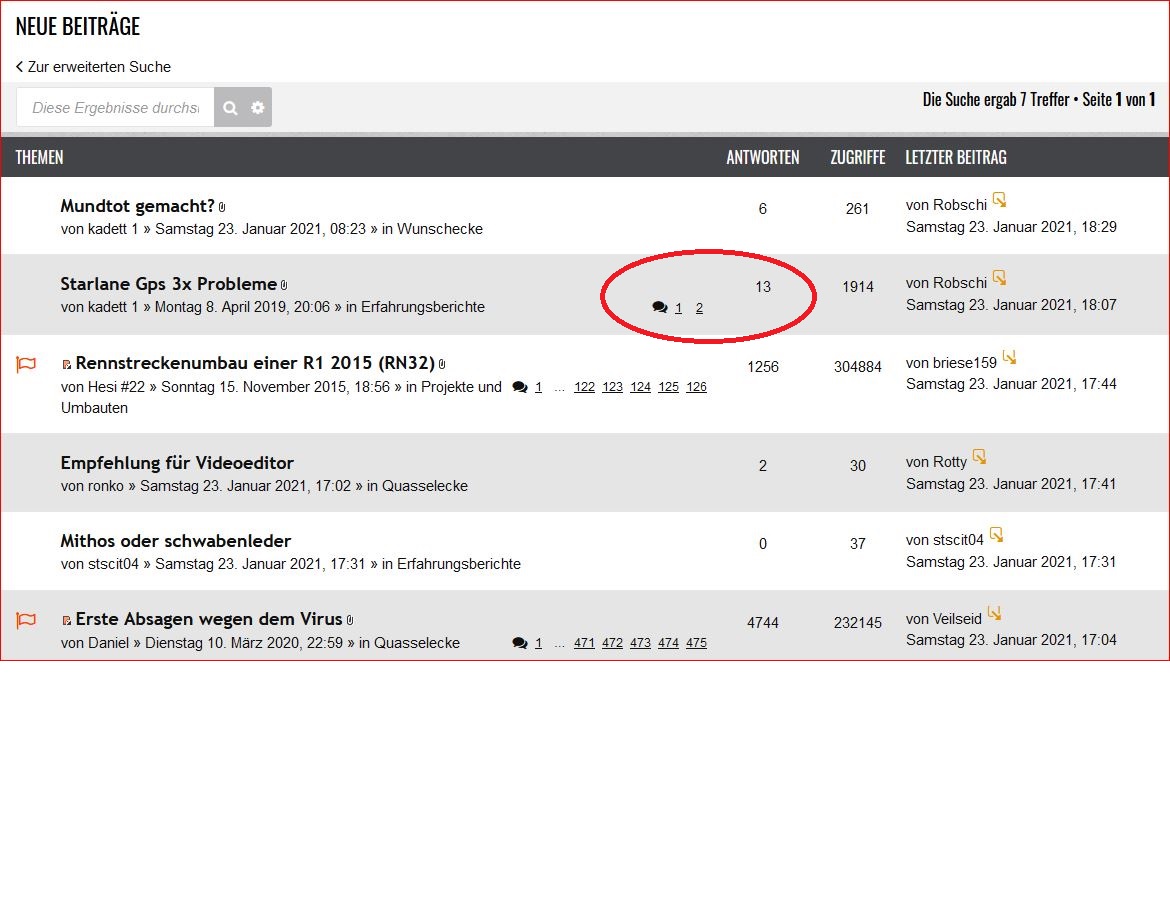Open page 2 of Starlane Gps topic
This screenshot has height=906, width=1170.
pos(699,308)
